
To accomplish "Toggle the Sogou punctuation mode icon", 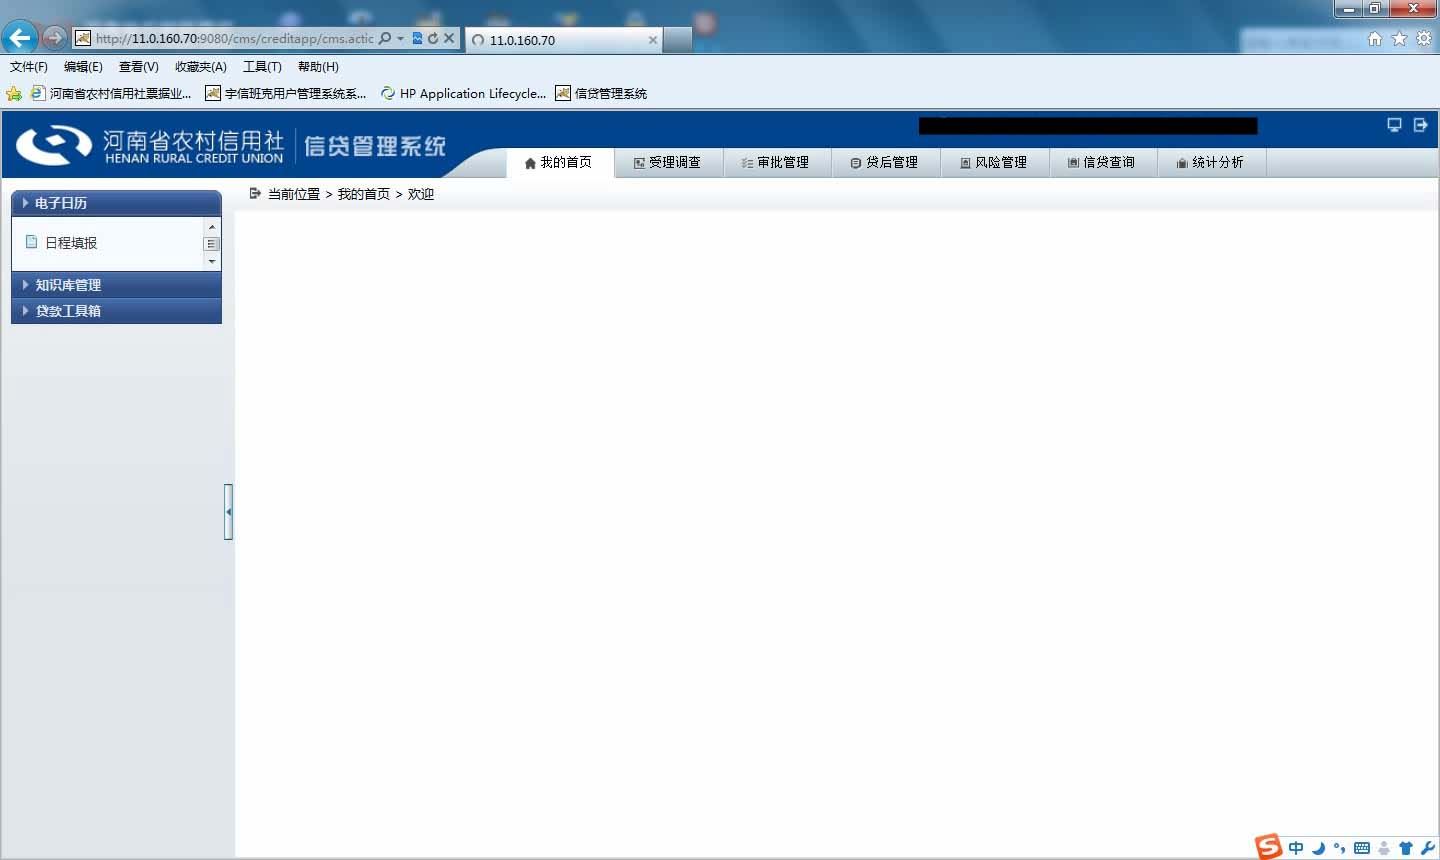I will pyautogui.click(x=1340, y=848).
